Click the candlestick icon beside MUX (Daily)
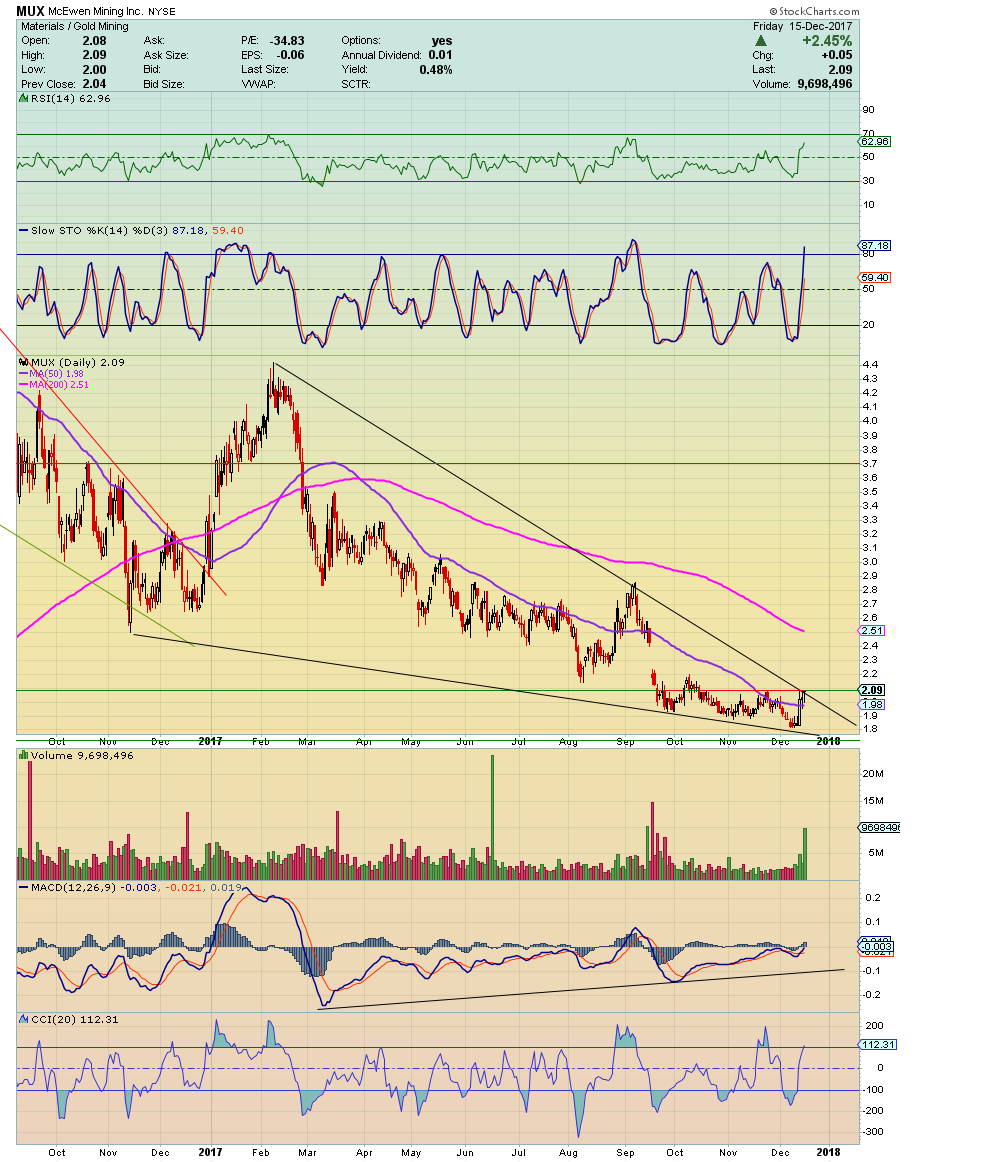Viewport: 1000px width, 1162px height. click(24, 362)
